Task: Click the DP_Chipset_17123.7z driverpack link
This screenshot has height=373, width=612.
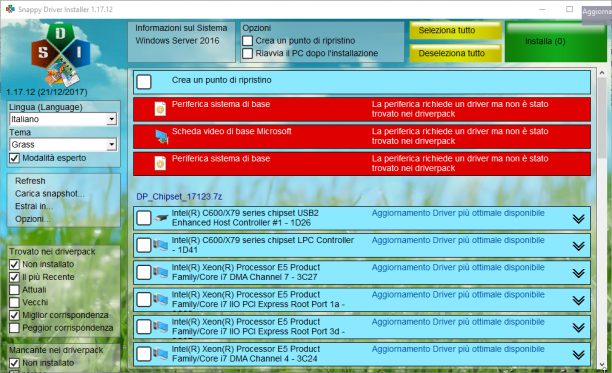Action: pyautogui.click(x=179, y=197)
